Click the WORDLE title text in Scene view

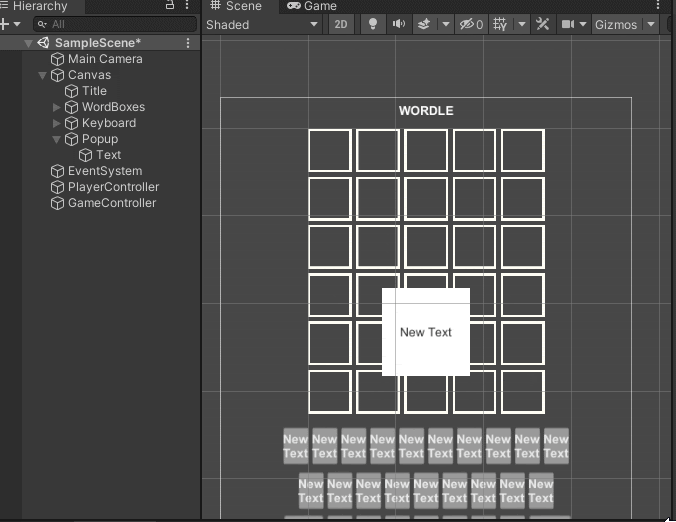426,111
